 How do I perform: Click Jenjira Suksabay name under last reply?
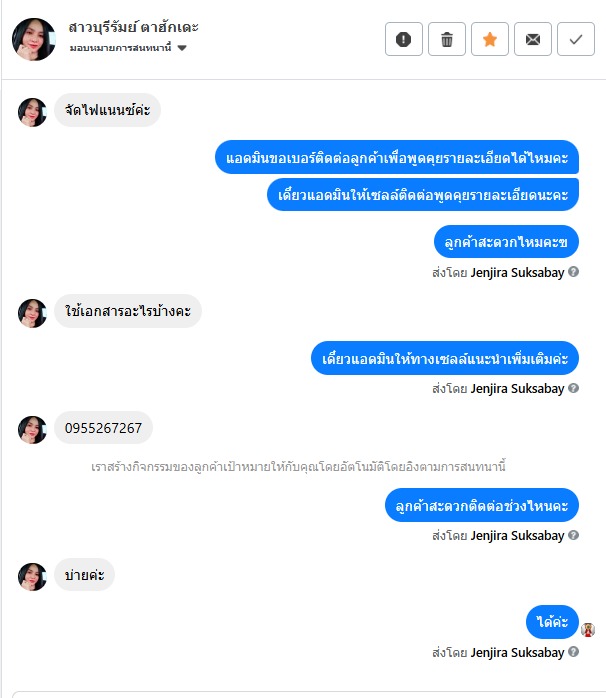coord(517,653)
